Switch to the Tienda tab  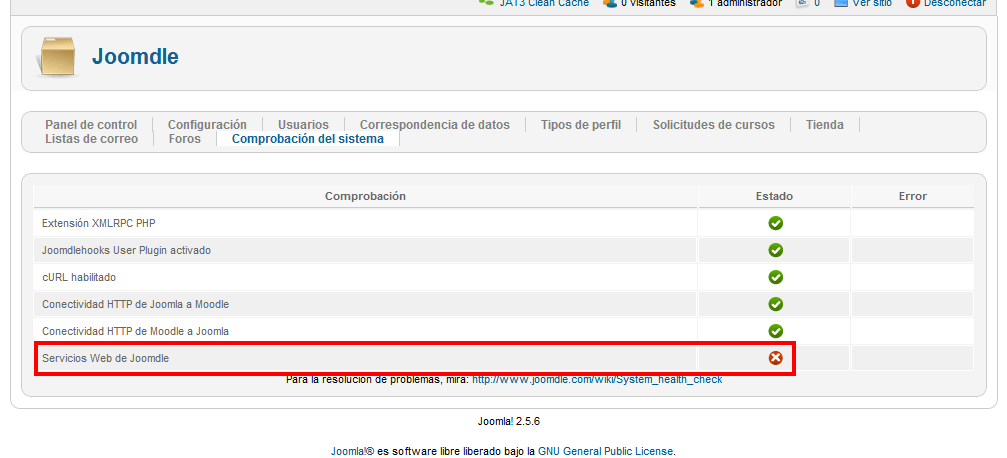coord(825,125)
